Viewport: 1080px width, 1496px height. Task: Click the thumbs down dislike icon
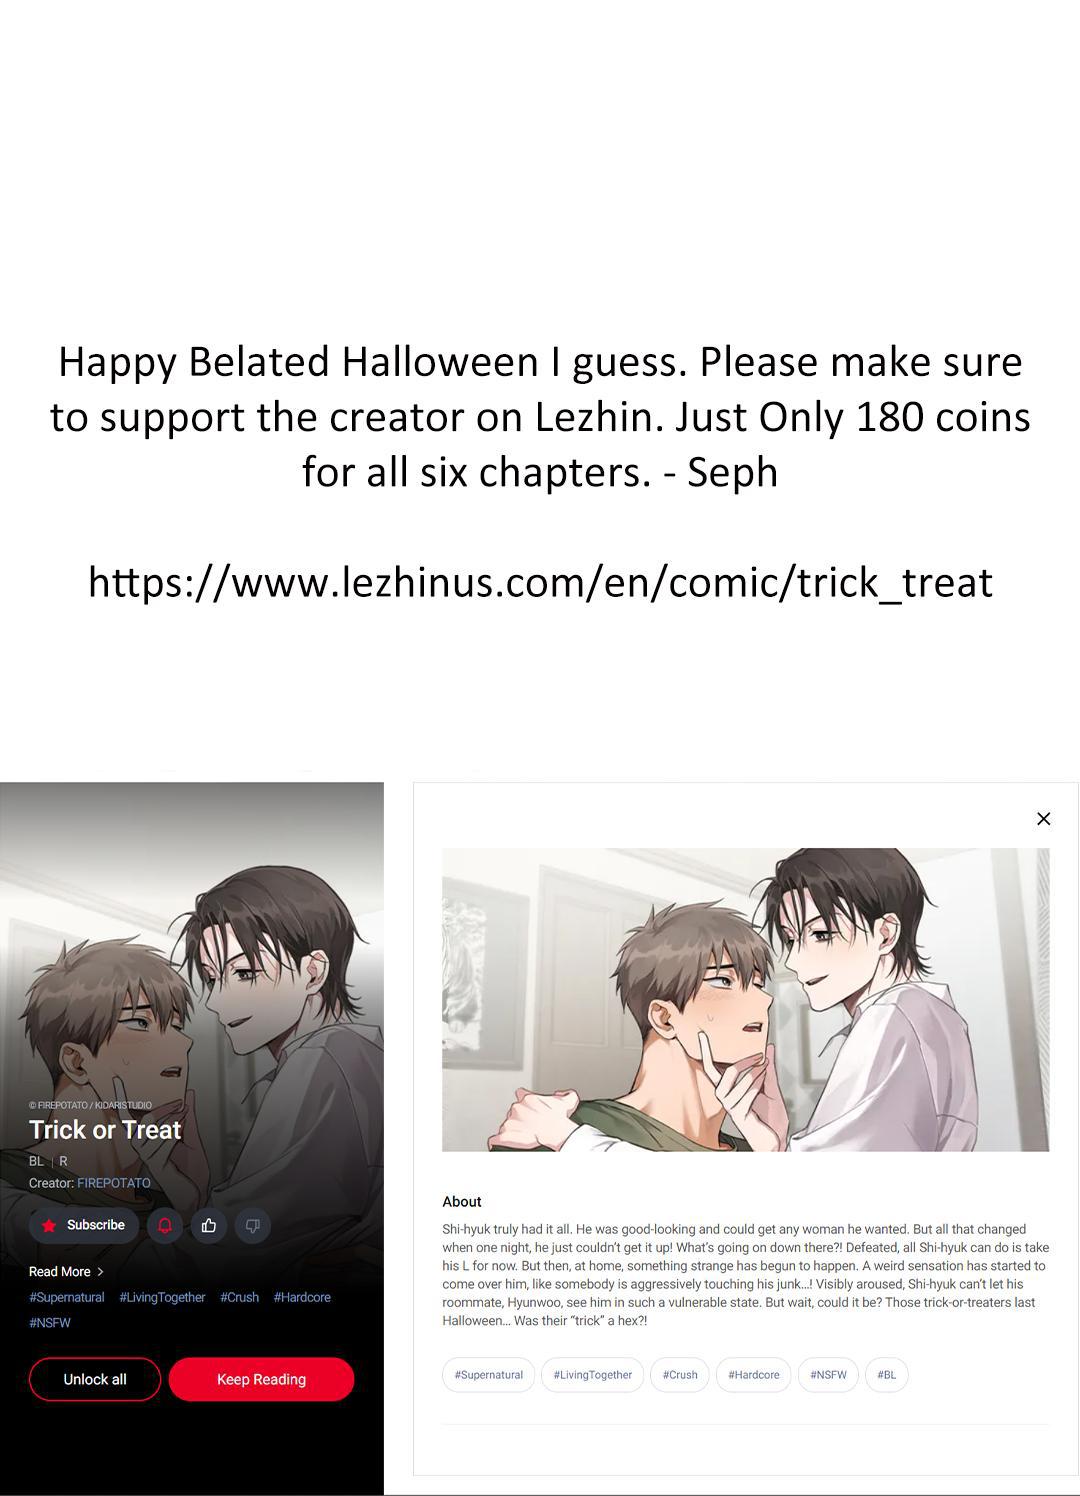(x=253, y=1225)
